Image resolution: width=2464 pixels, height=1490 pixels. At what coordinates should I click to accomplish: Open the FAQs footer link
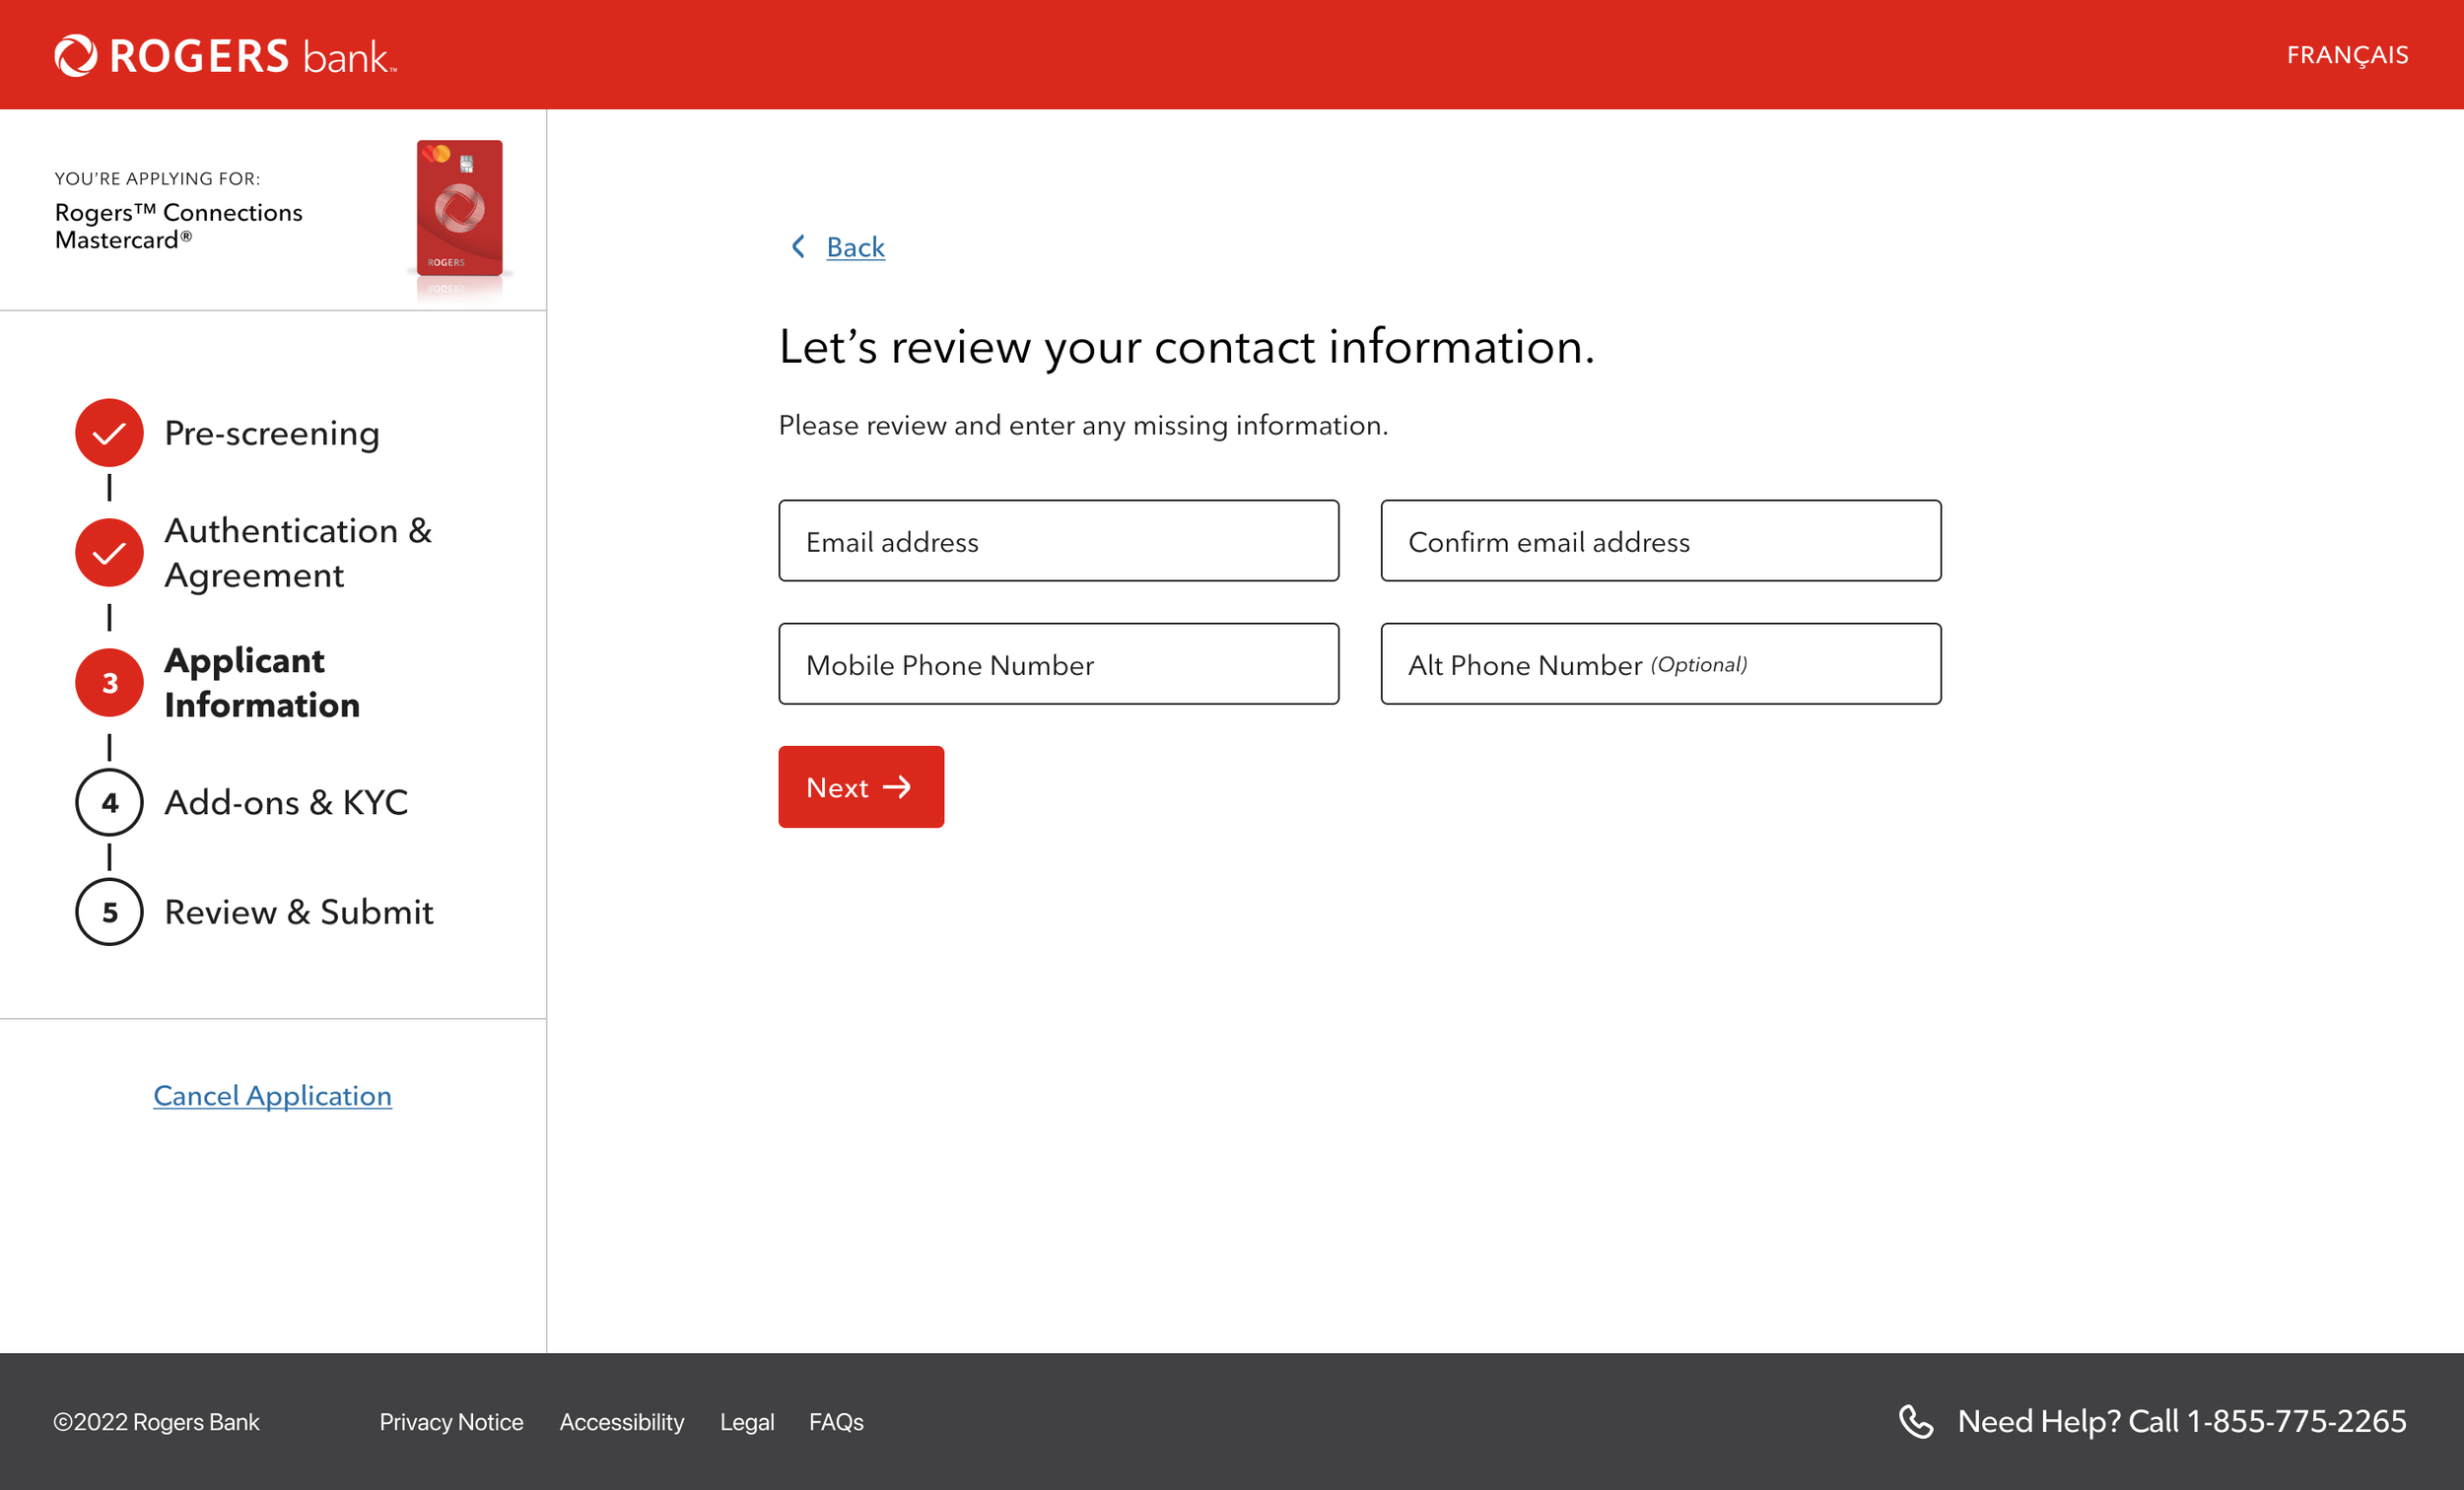coord(836,1422)
